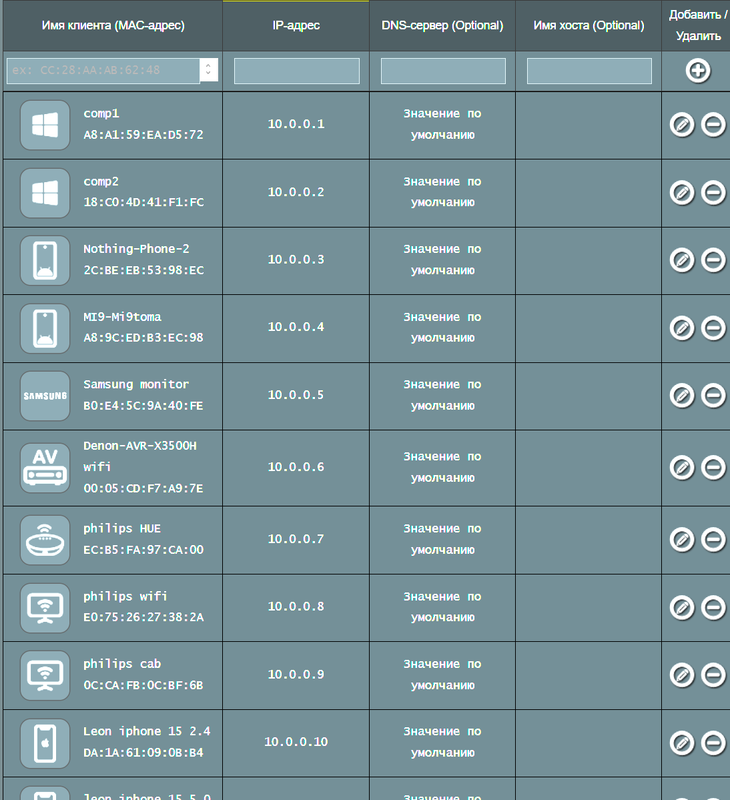Click the 'Samsung monitor' client name
This screenshot has width=730, height=800.
click(x=136, y=384)
